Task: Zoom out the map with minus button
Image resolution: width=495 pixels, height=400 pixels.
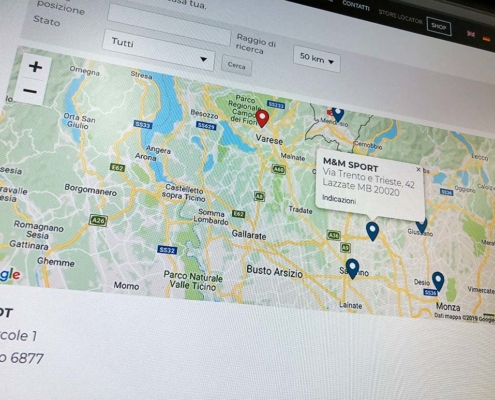Action: (30, 91)
